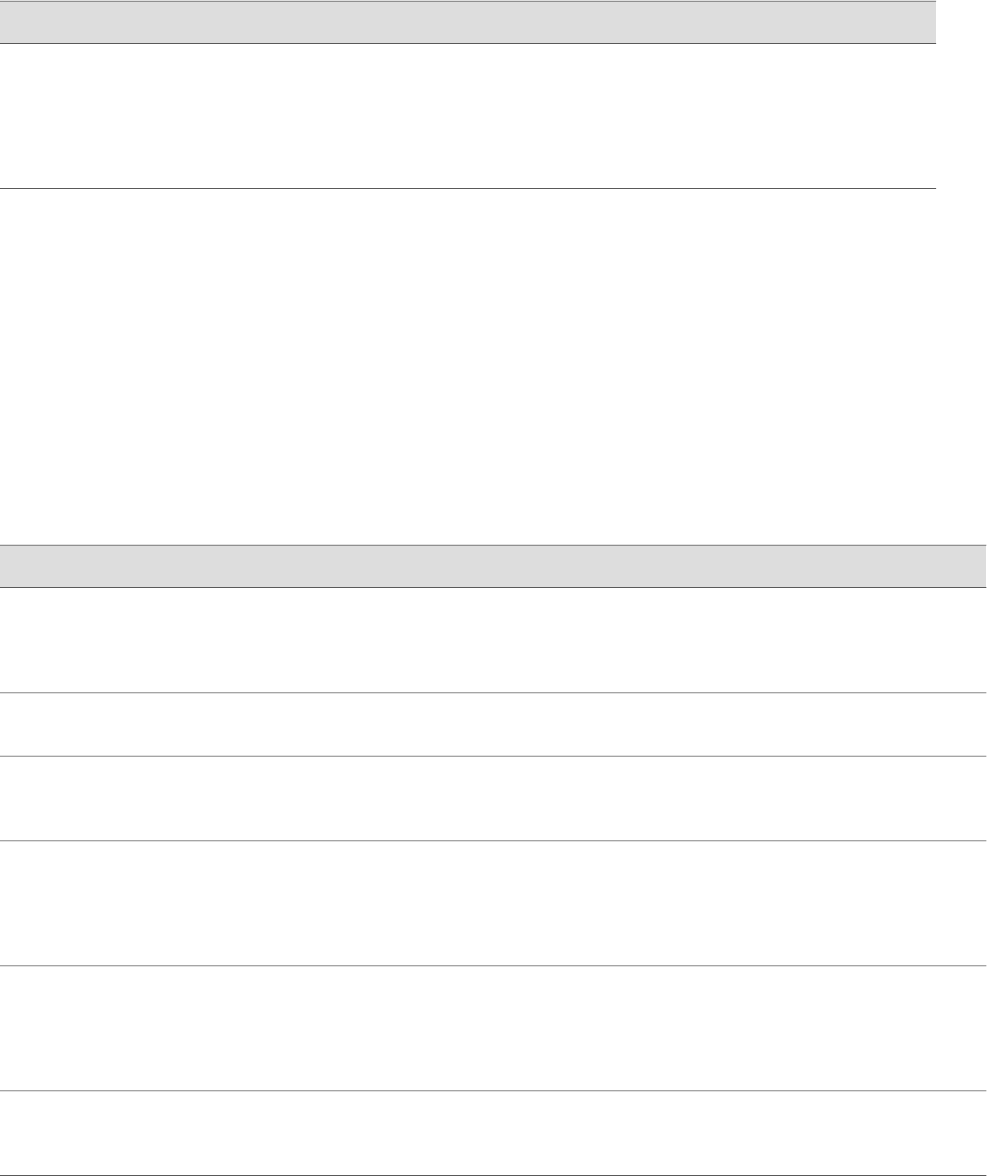Click the divider between lower table rows four and five
This screenshot has width=987, height=1176.
[493, 965]
